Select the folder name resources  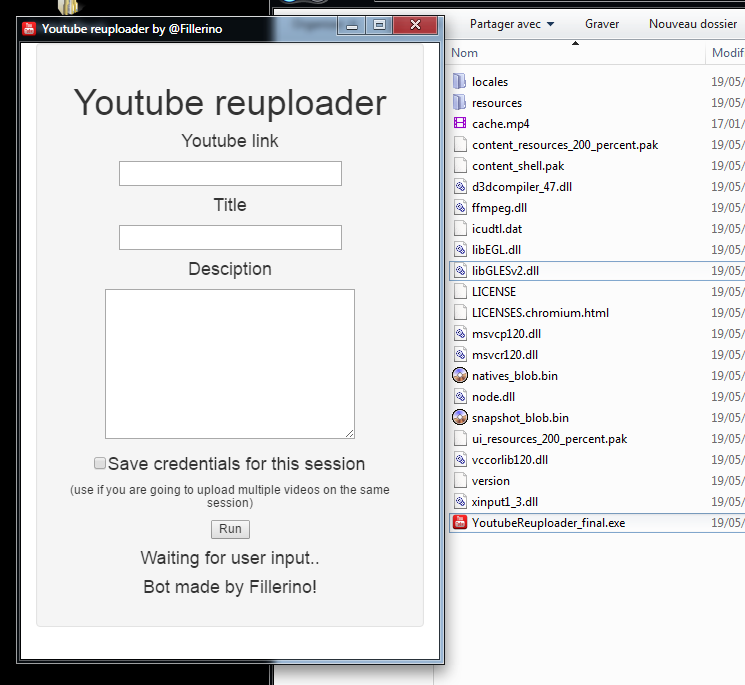497,103
